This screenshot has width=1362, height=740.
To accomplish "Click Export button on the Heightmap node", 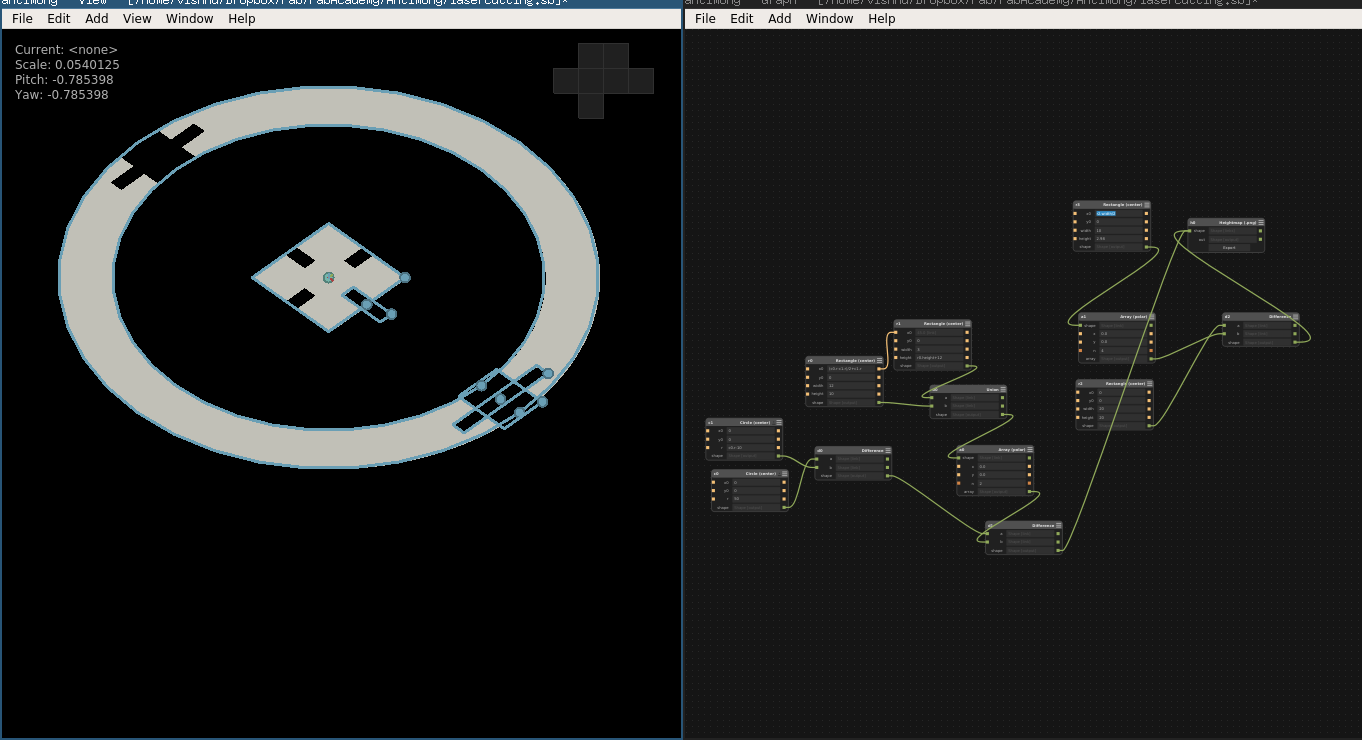I will (1229, 248).
